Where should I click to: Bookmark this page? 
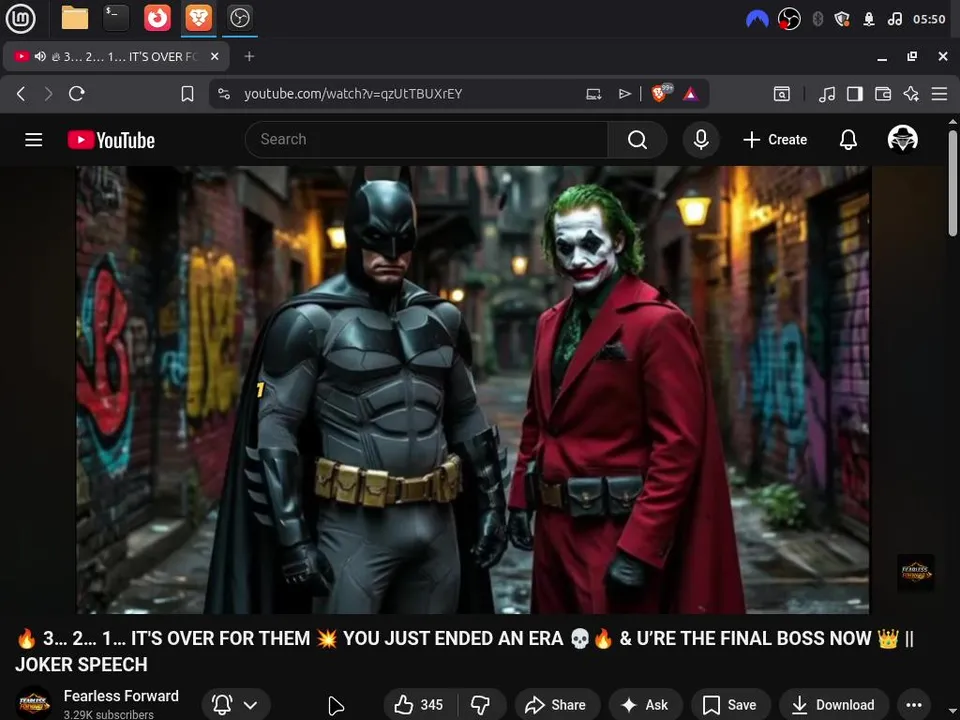[187, 94]
